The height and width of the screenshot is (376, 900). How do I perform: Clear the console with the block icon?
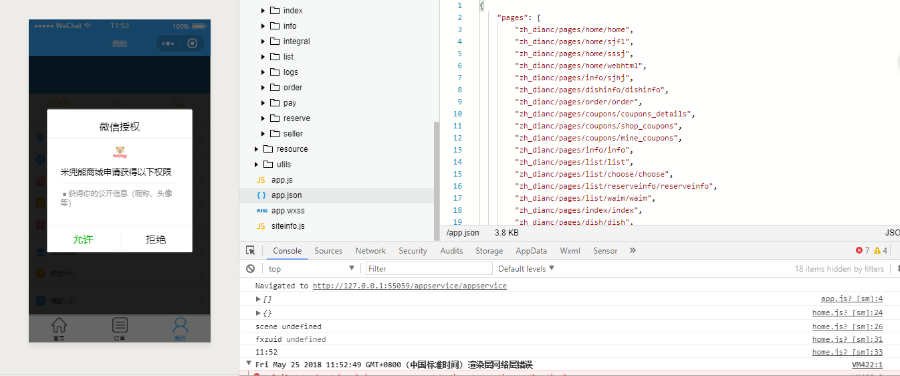pos(250,269)
